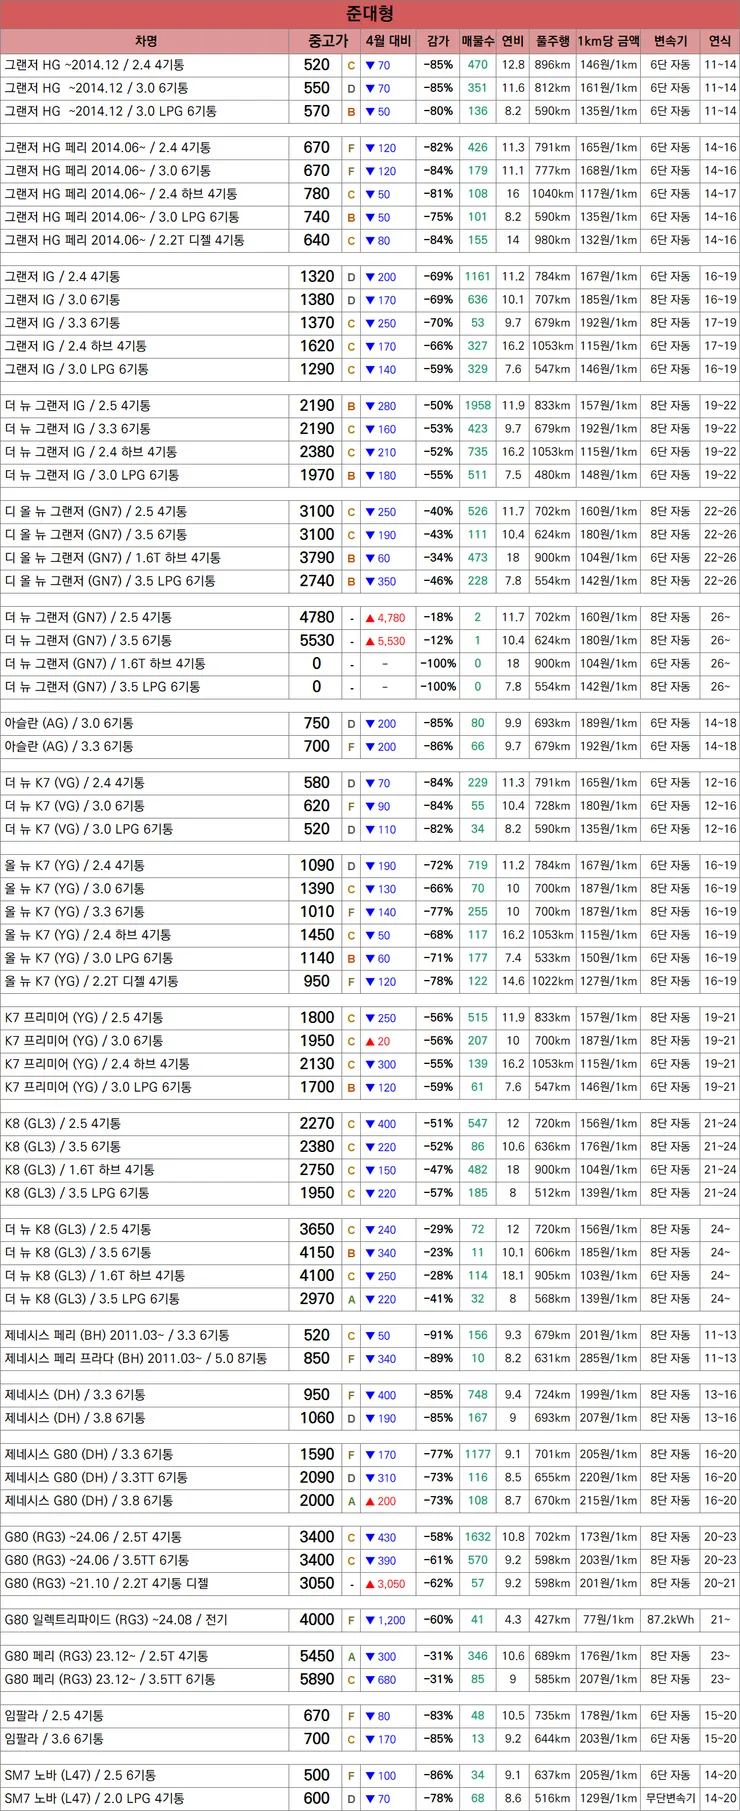Screen dimensions: 740x1811
Task: Click 285원/1km cost value
Action: click(x=609, y=1358)
